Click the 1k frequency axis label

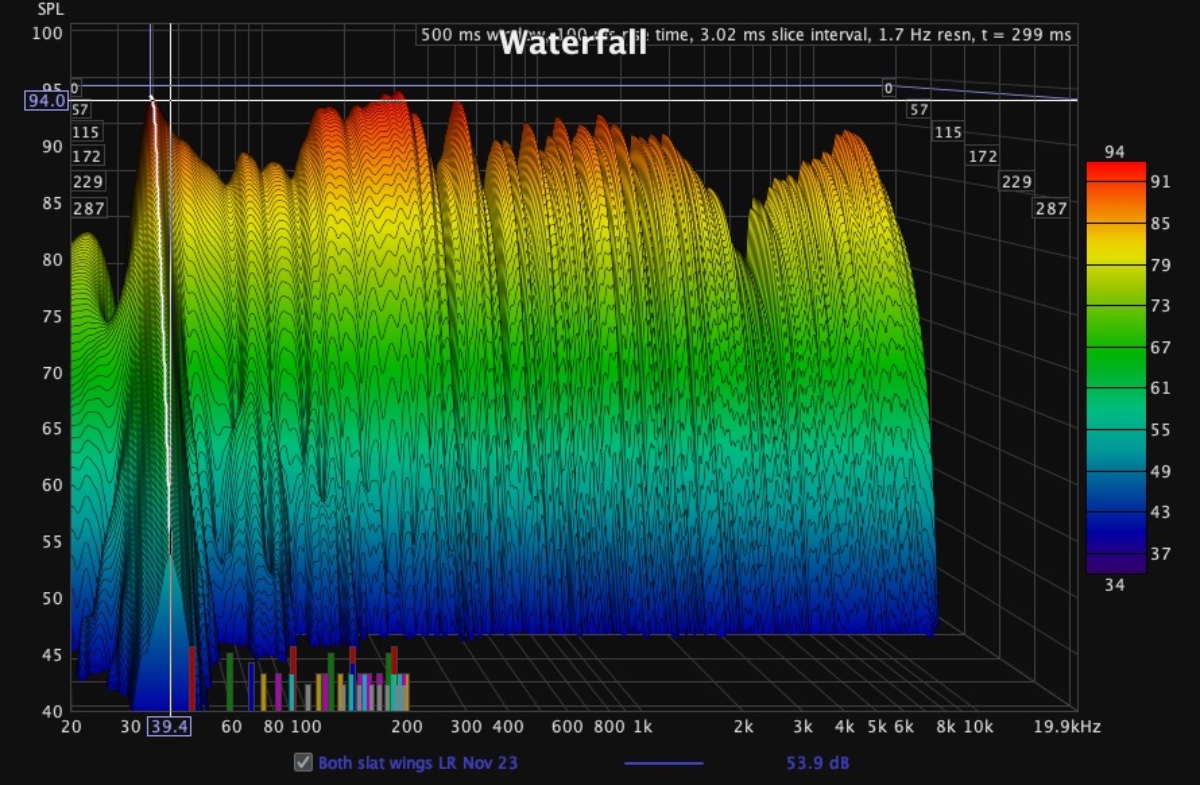click(x=642, y=727)
